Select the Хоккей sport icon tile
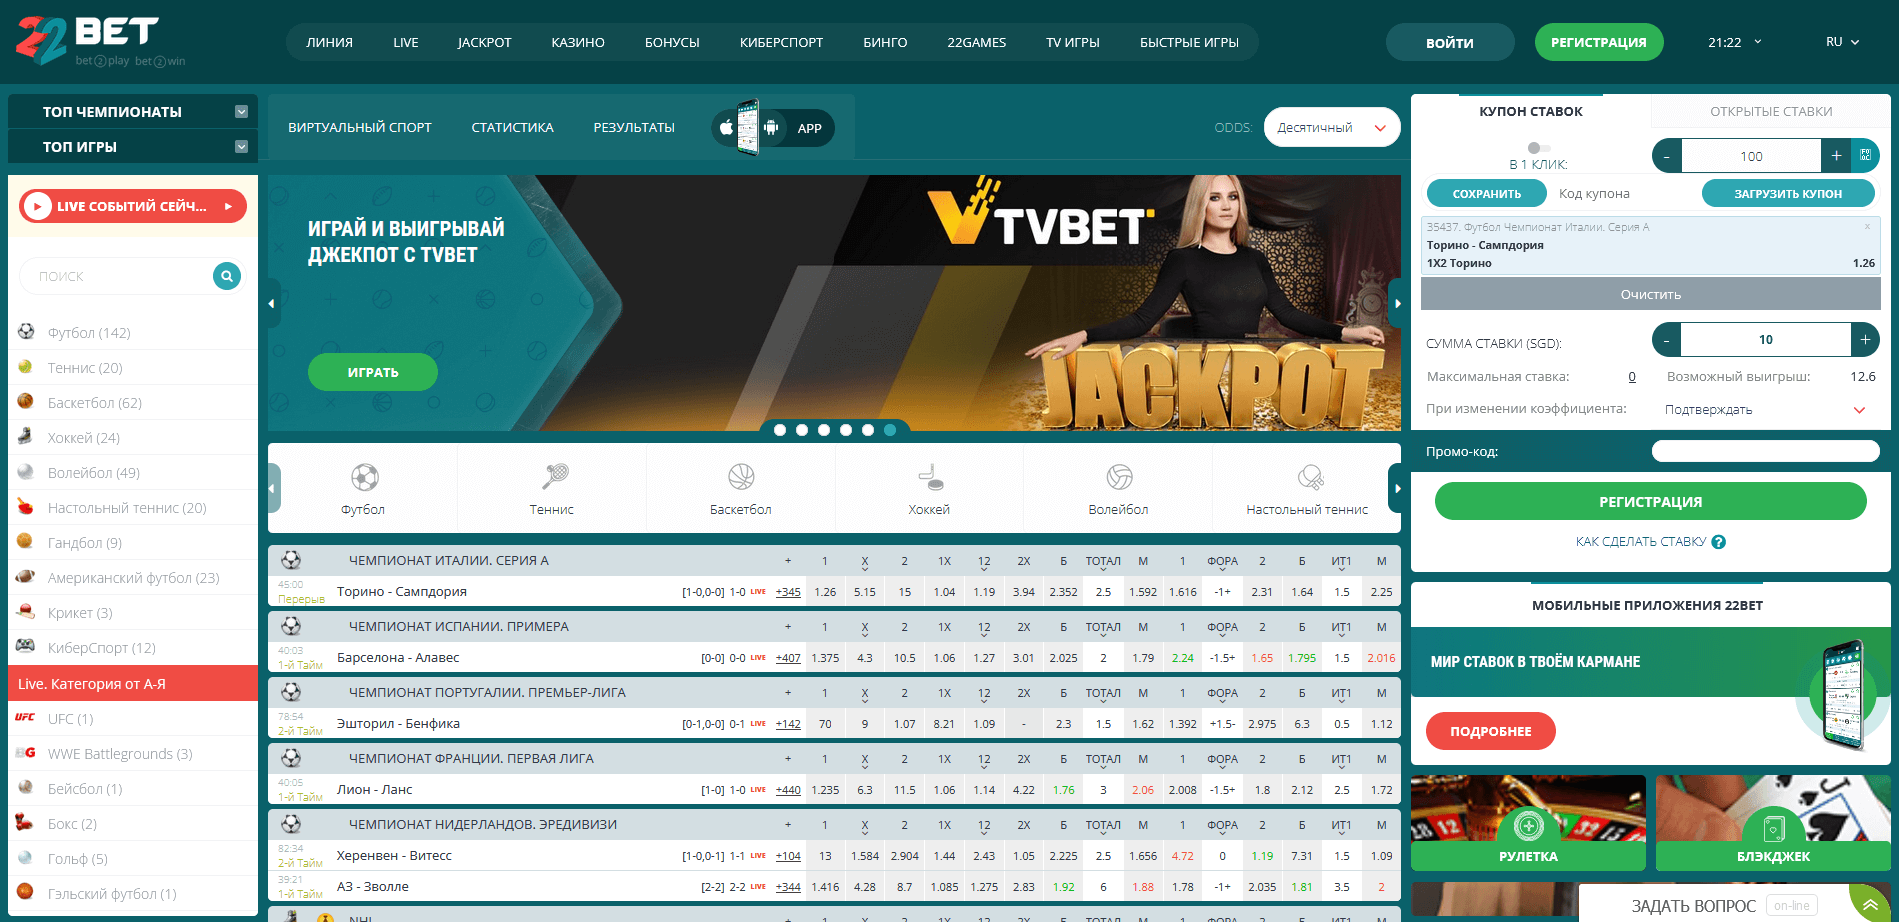The image size is (1899, 922). pyautogui.click(x=929, y=488)
